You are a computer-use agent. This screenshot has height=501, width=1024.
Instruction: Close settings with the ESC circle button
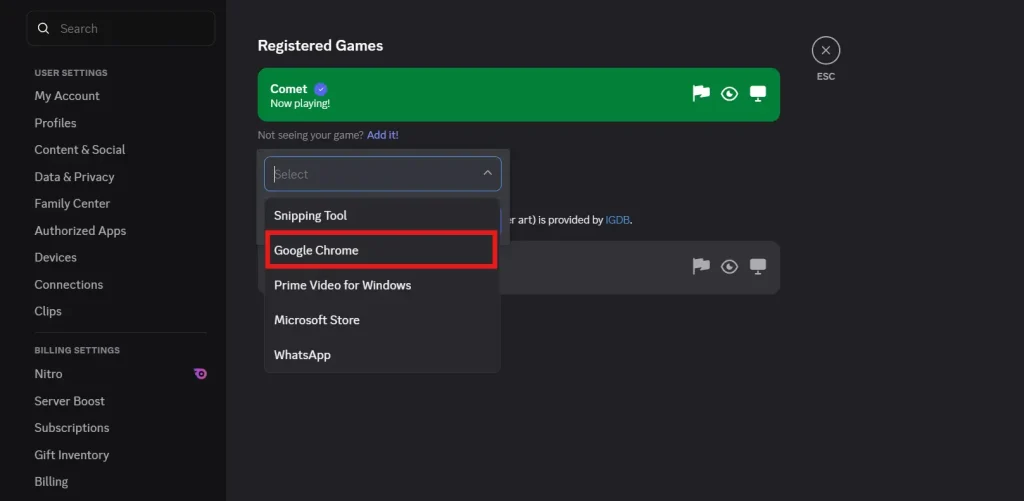click(825, 50)
